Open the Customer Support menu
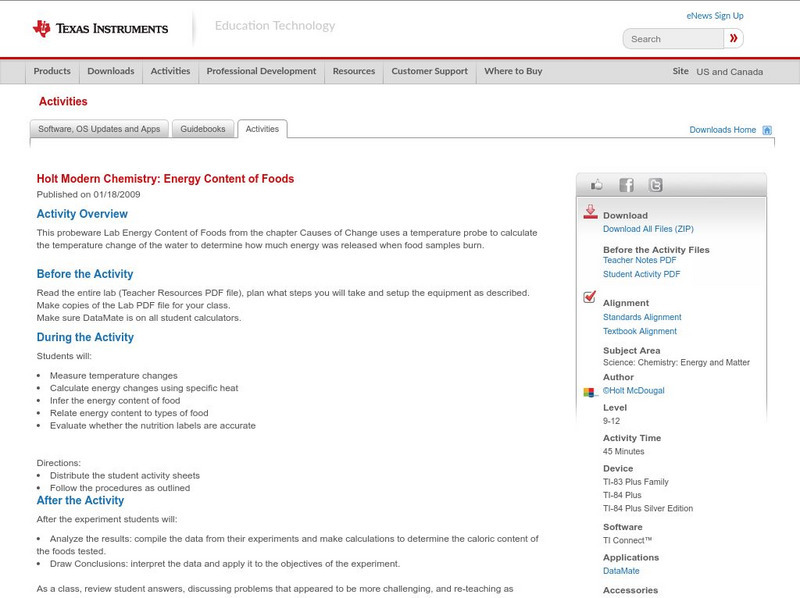The image size is (800, 598). [430, 71]
